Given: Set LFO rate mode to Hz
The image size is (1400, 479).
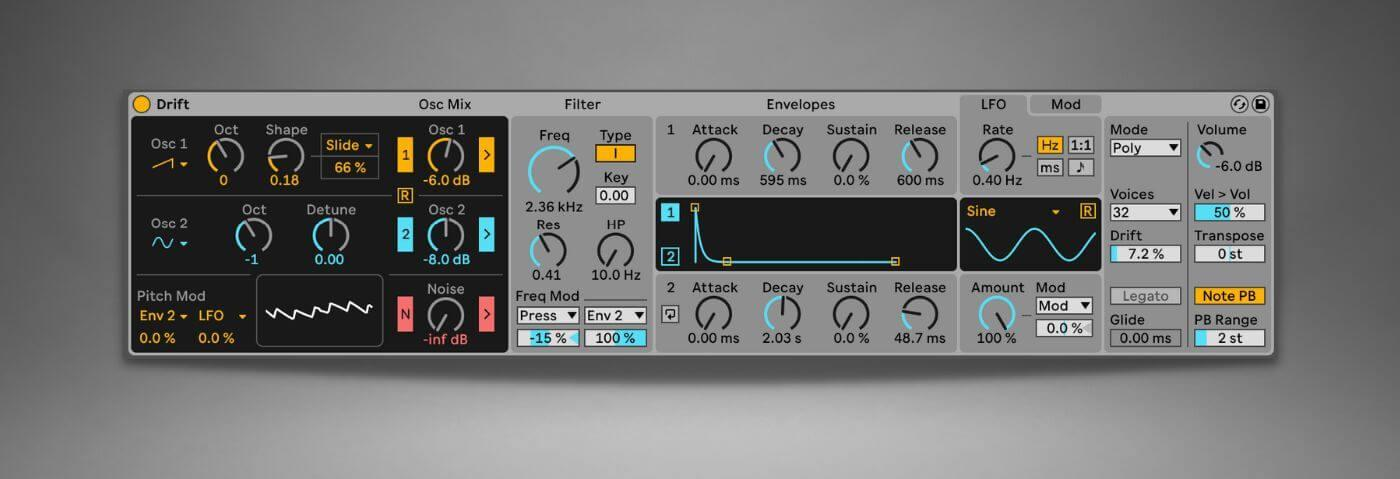Looking at the screenshot, I should 1049,145.
